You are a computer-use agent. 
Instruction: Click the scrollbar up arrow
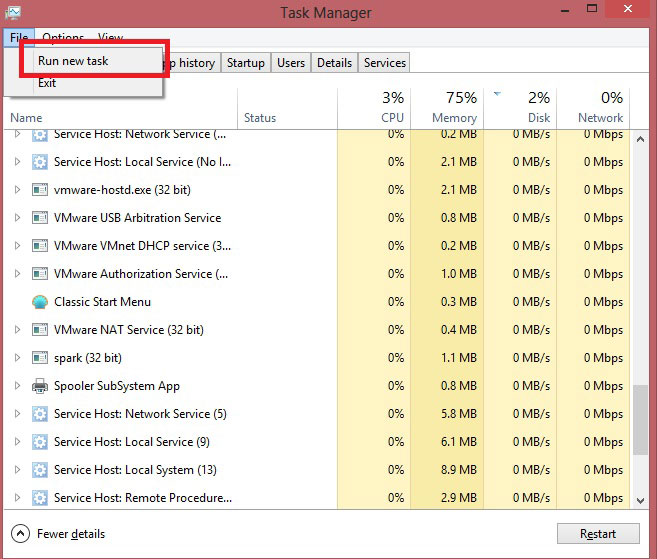[640, 139]
